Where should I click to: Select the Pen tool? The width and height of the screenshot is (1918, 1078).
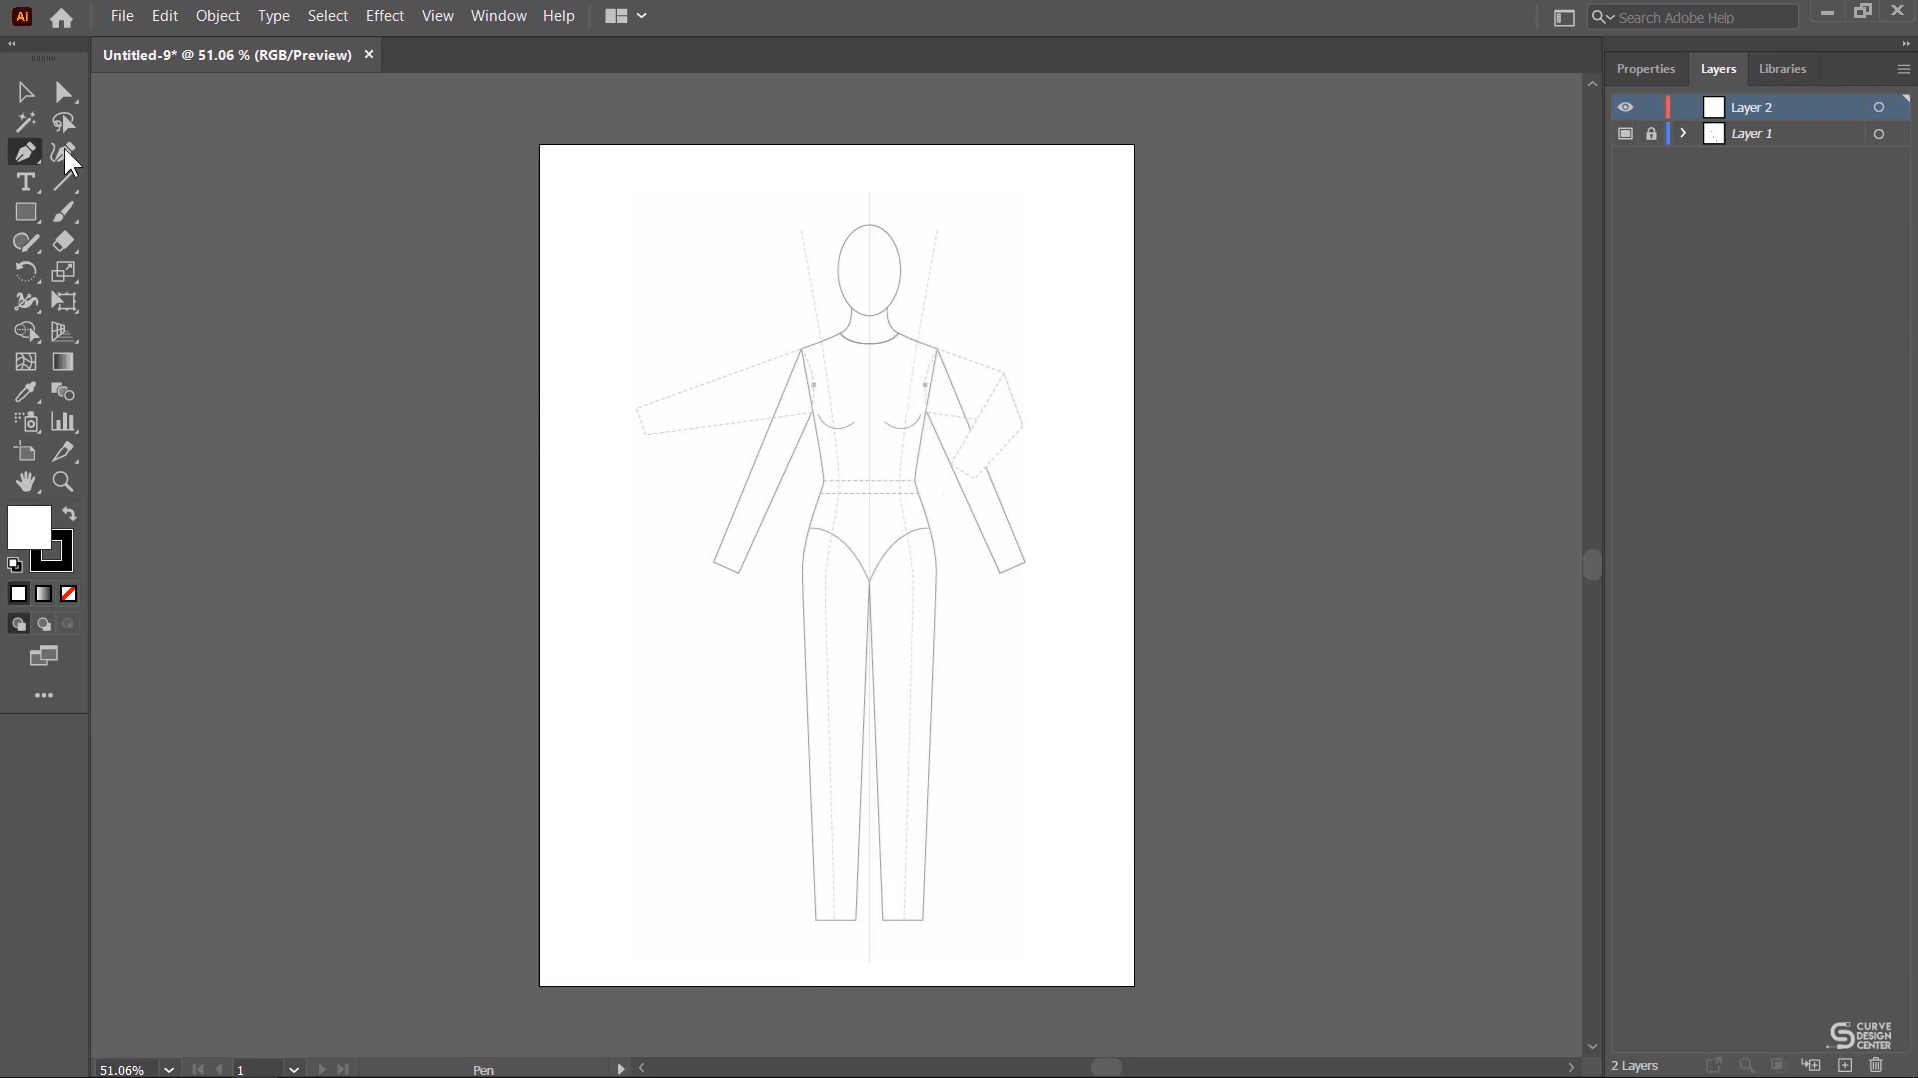[x=25, y=152]
